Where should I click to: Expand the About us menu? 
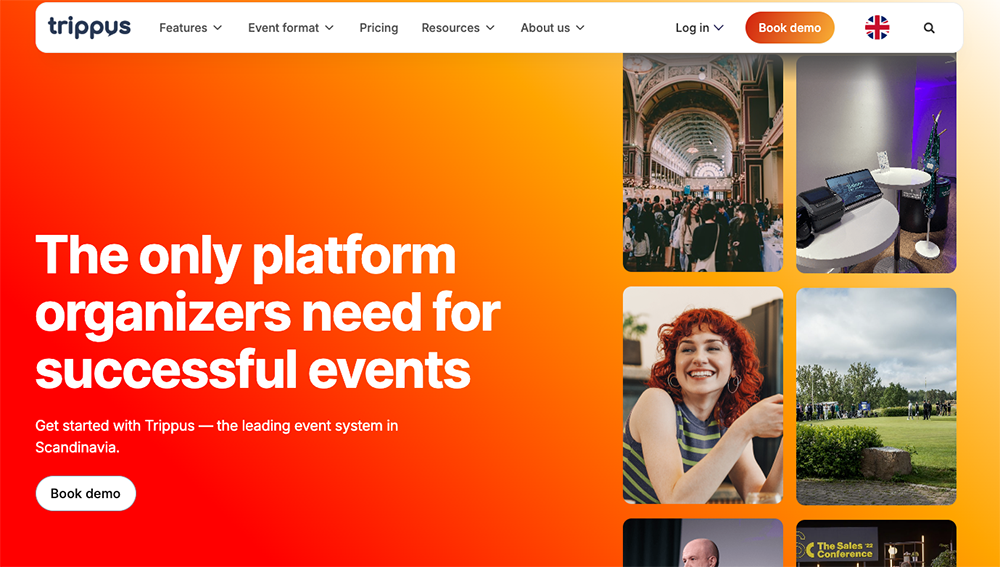552,28
